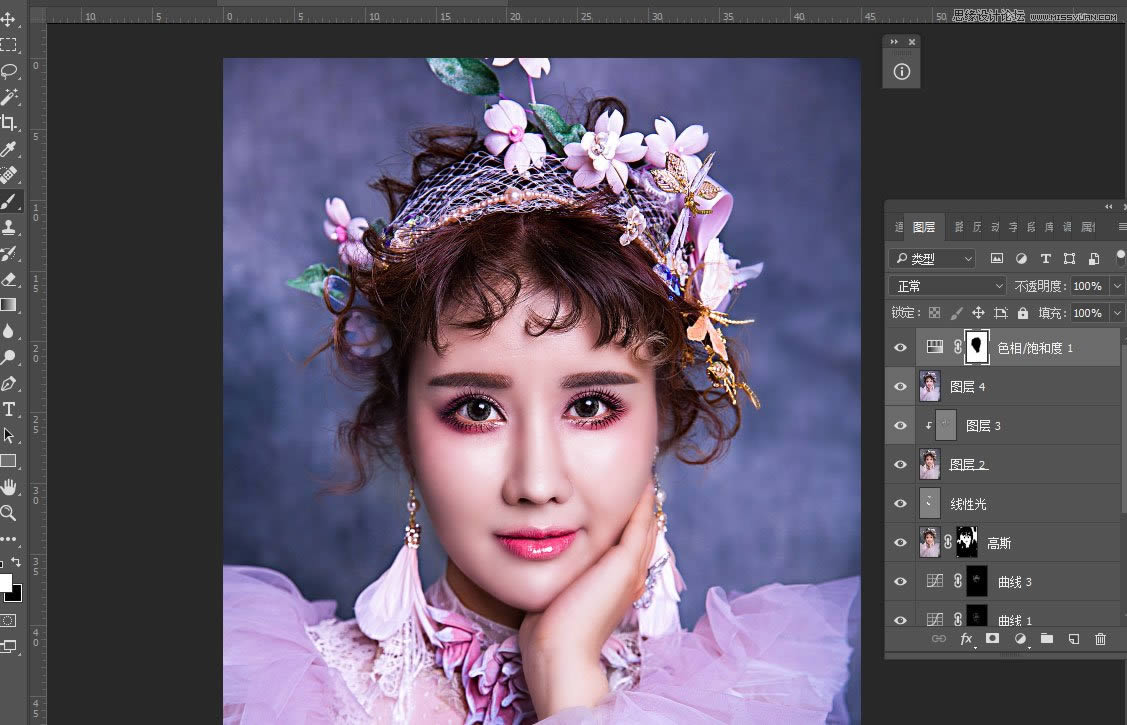1127x725 pixels.
Task: Select the Crop tool
Action: coord(9,122)
